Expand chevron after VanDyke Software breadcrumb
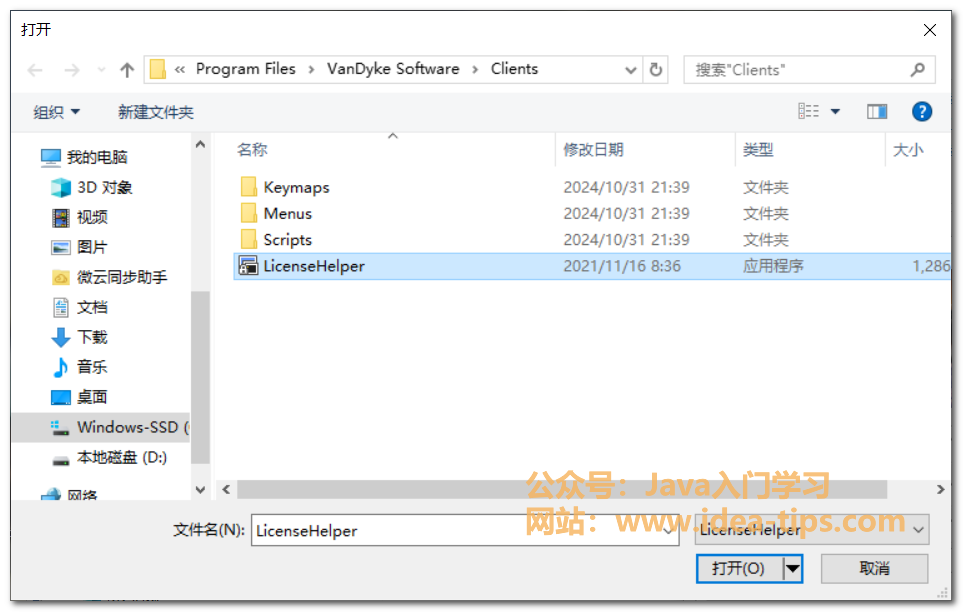Viewport: 963px width, 612px height. [x=475, y=69]
